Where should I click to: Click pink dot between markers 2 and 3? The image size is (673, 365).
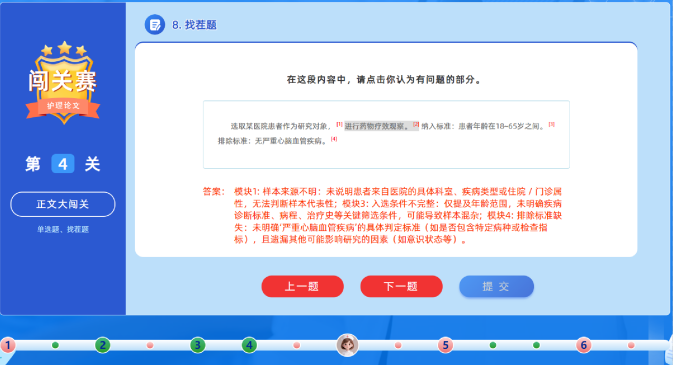click(150, 345)
